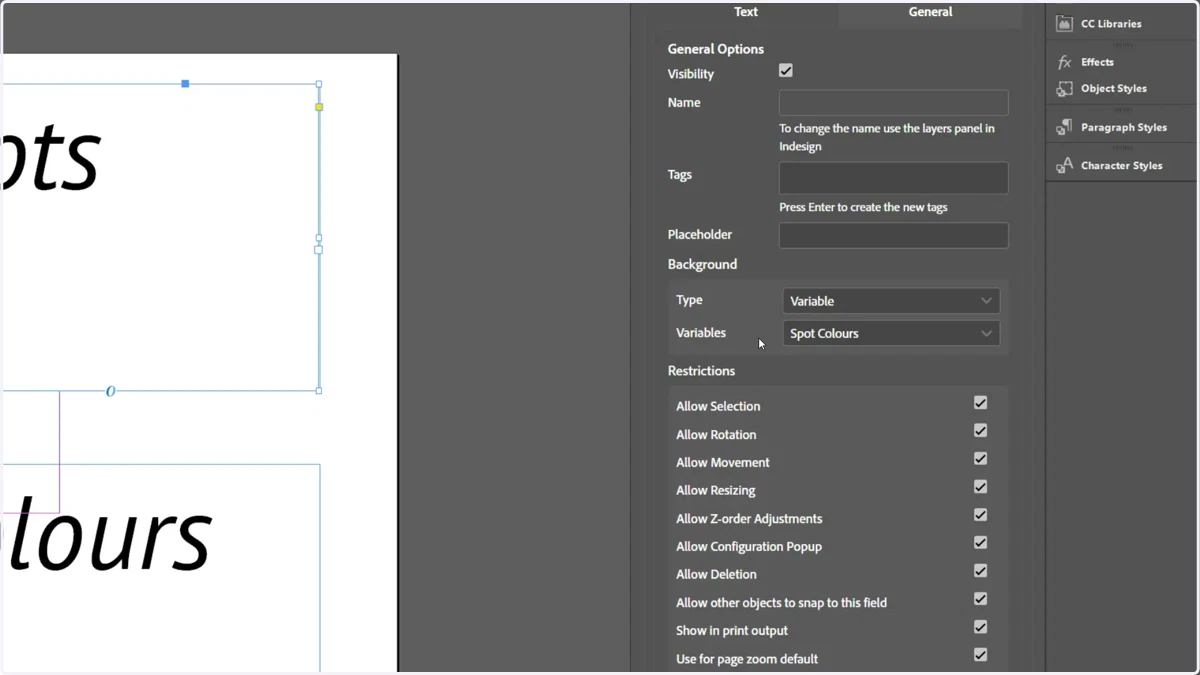Uncheck Allow Movement restriction
This screenshot has width=1200, height=675.
(x=981, y=459)
